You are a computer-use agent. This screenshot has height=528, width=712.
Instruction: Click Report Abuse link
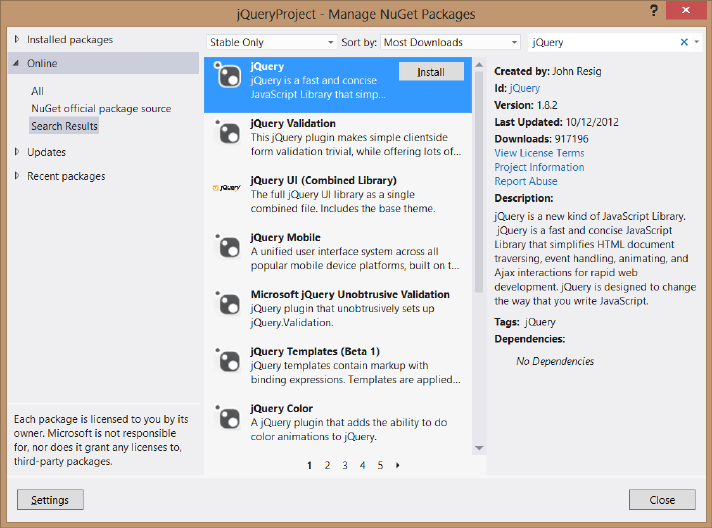click(x=525, y=181)
